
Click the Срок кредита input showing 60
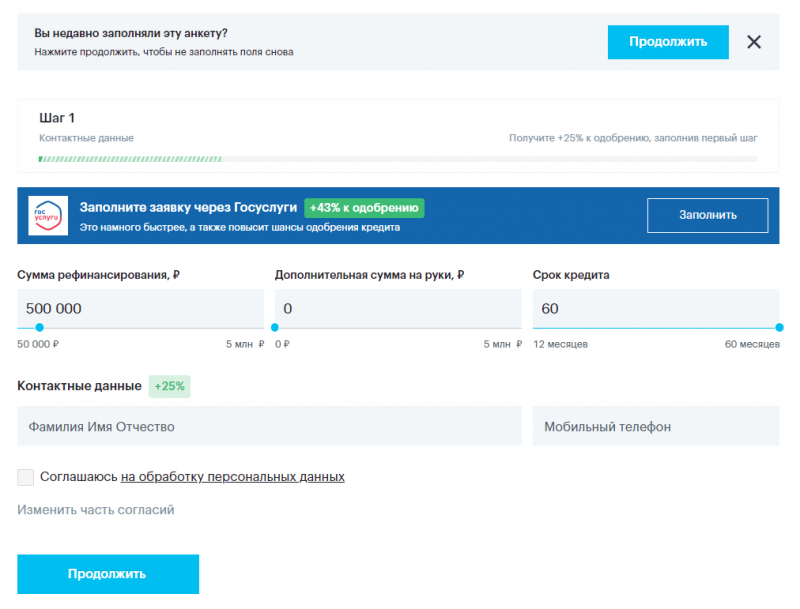(x=655, y=308)
